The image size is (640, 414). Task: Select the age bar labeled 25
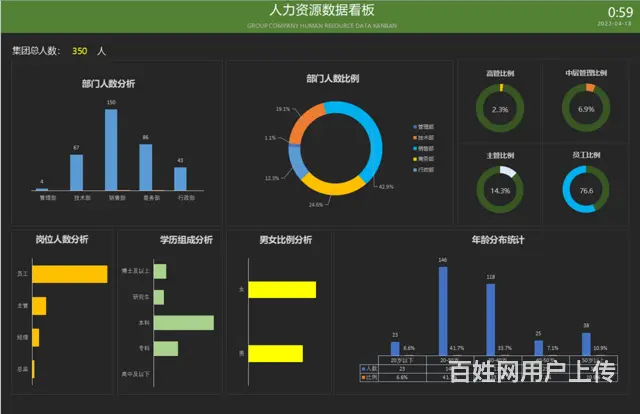pos(538,348)
